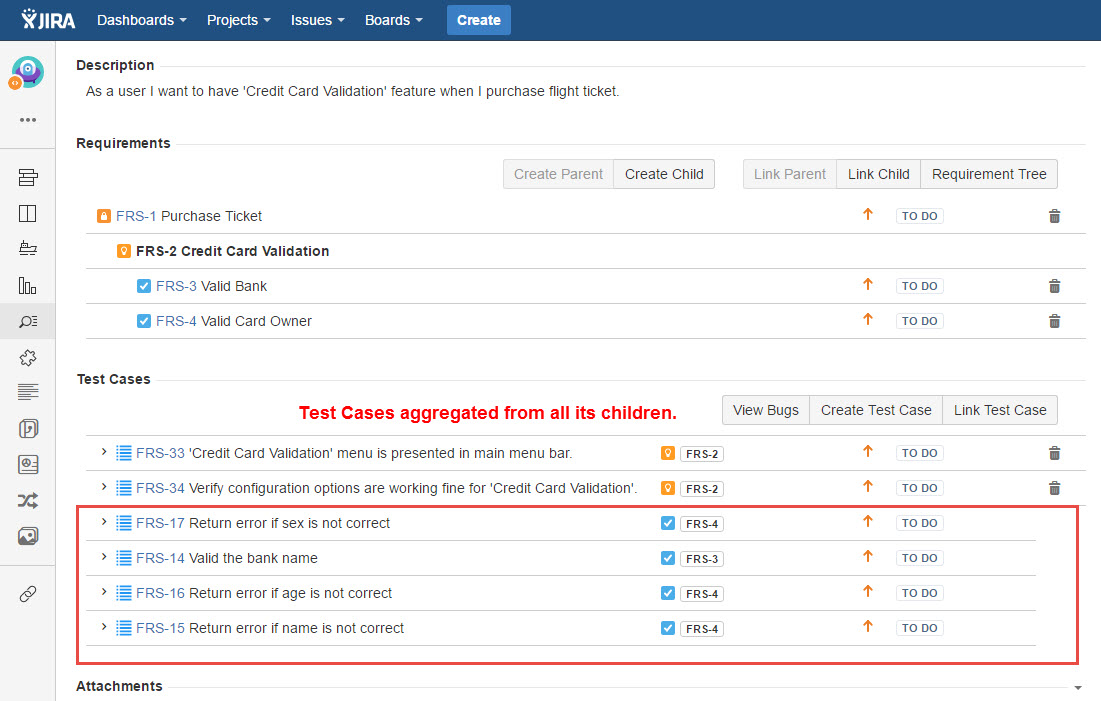Open the releases ship icon in the sidebar
This screenshot has width=1101, height=701.
tap(28, 249)
